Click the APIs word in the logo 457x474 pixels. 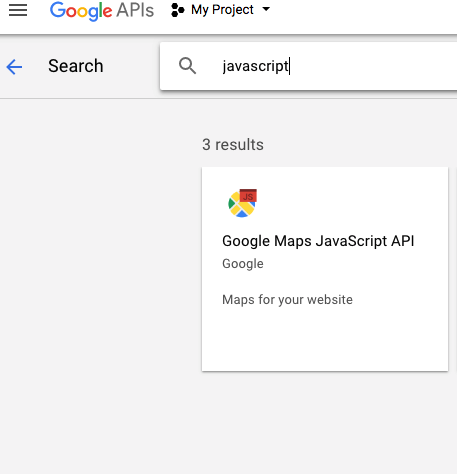135,10
